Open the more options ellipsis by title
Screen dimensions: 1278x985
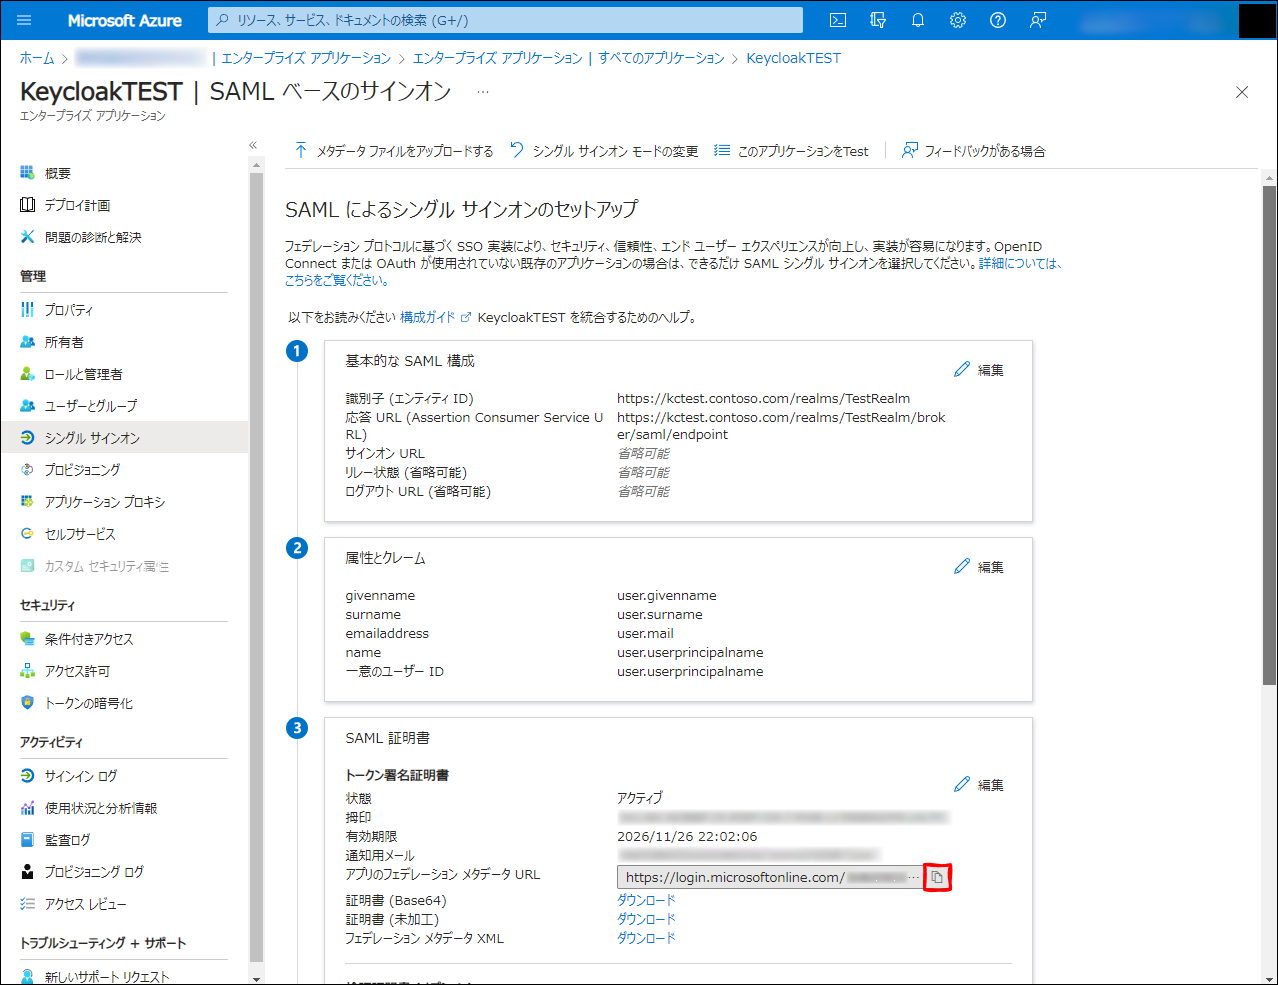click(x=483, y=92)
